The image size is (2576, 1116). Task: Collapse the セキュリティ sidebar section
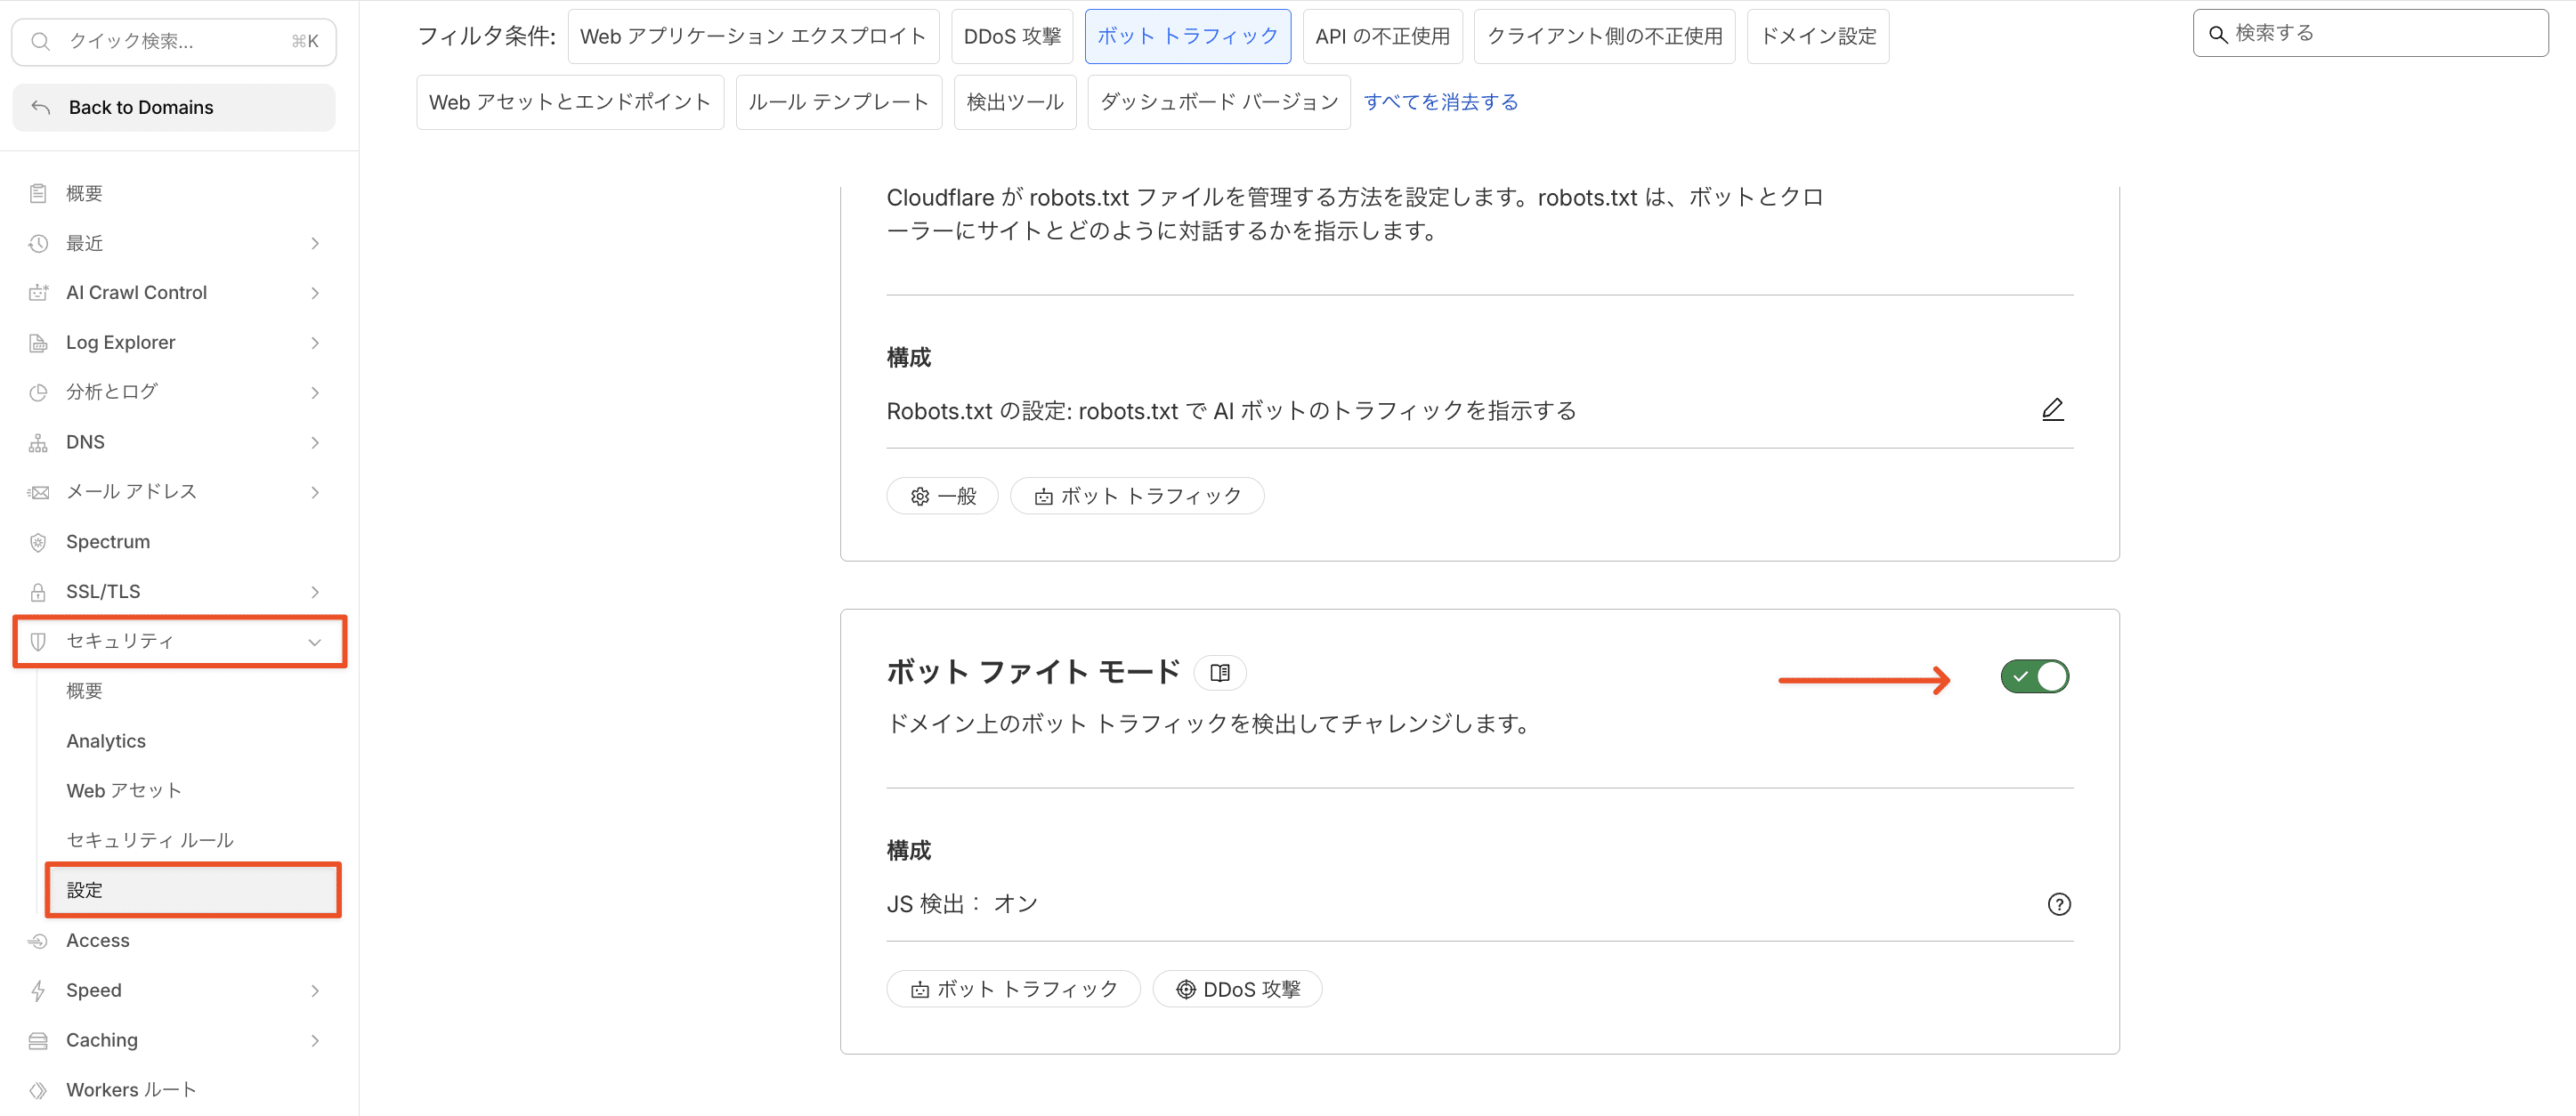316,641
